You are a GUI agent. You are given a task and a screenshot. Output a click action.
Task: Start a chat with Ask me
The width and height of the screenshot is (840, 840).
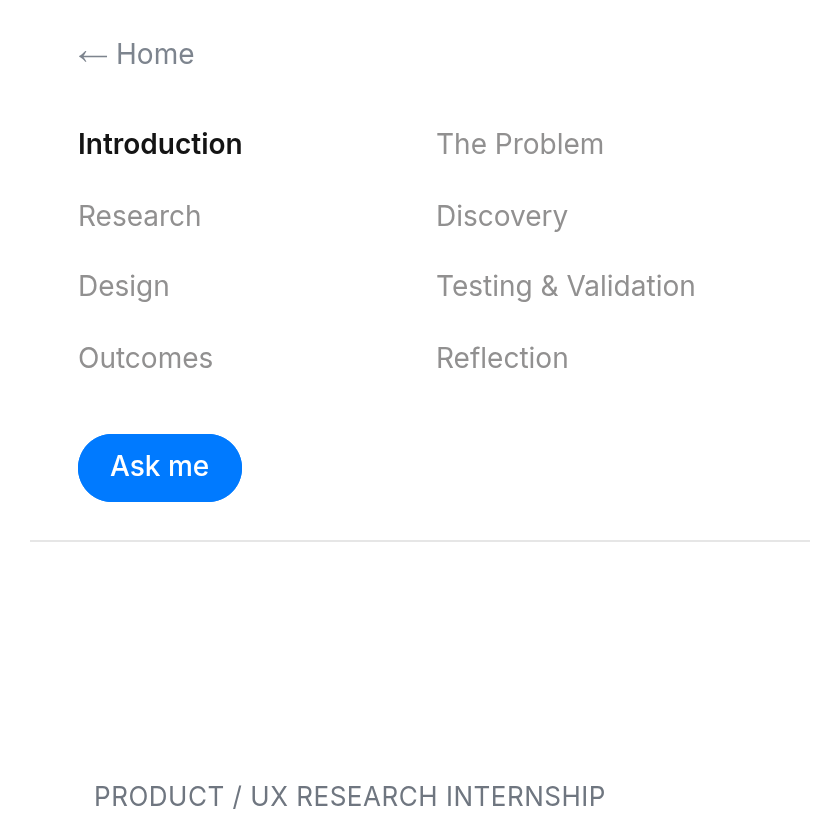tap(160, 468)
